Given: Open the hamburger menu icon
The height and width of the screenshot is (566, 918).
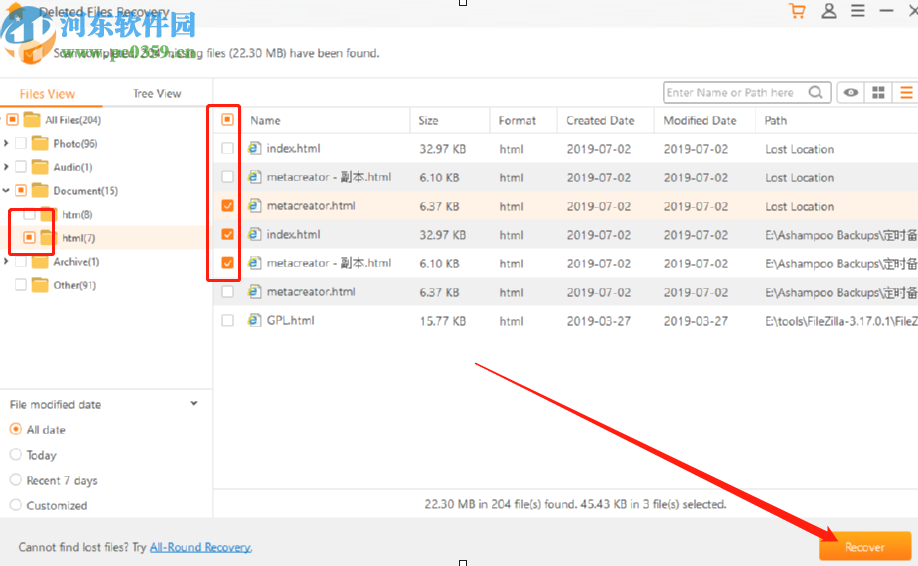Looking at the screenshot, I should pyautogui.click(x=858, y=11).
